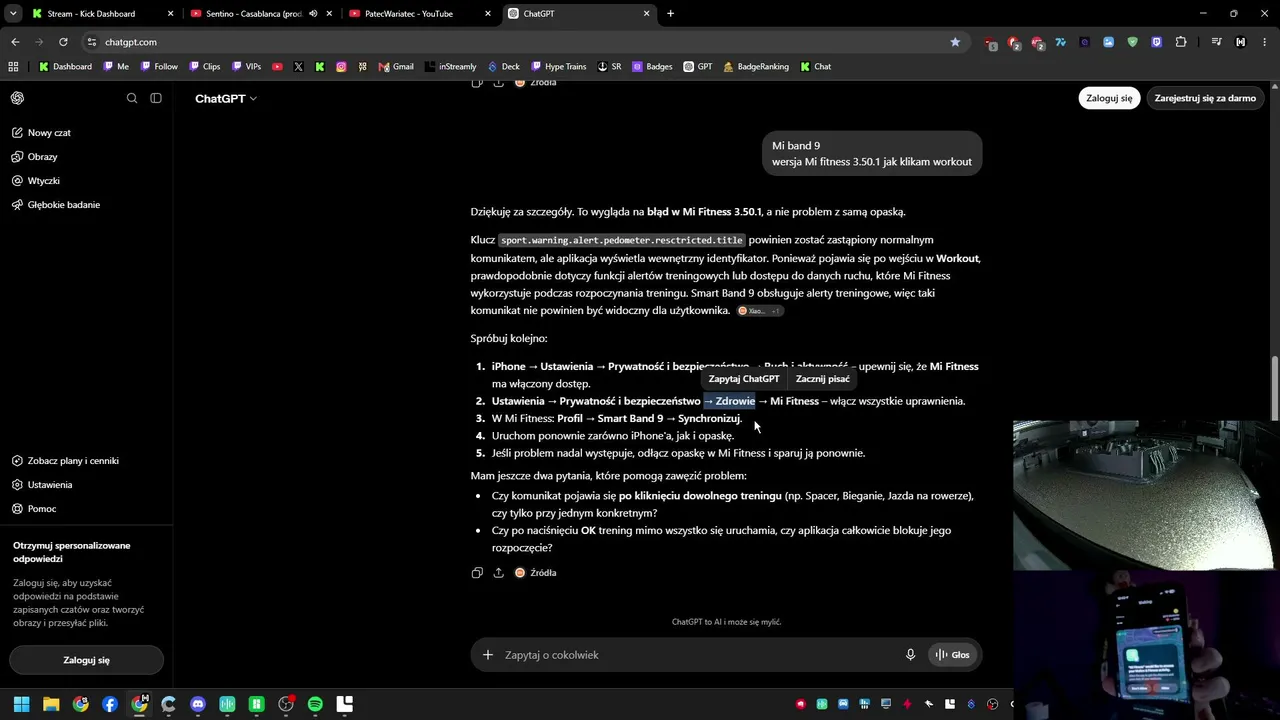Open the browser extensions puzzle icon
This screenshot has height=720, width=1280.
pos(1181,42)
